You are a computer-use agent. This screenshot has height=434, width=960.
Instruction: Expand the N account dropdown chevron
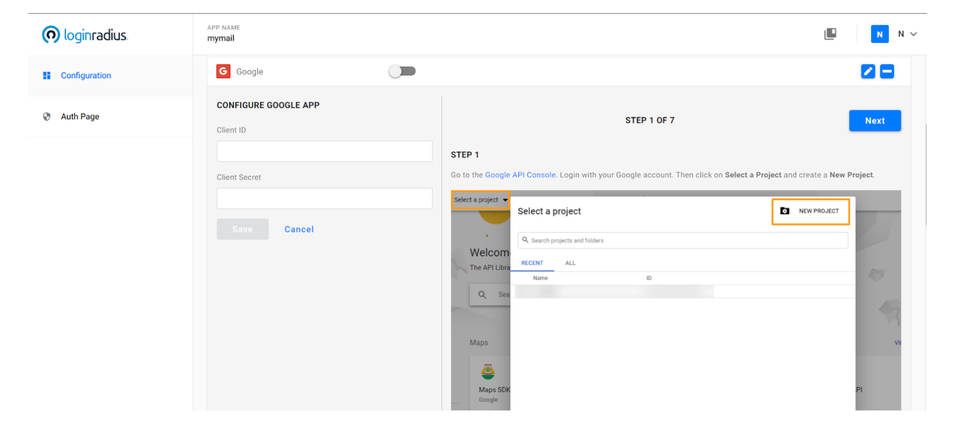[x=913, y=35]
